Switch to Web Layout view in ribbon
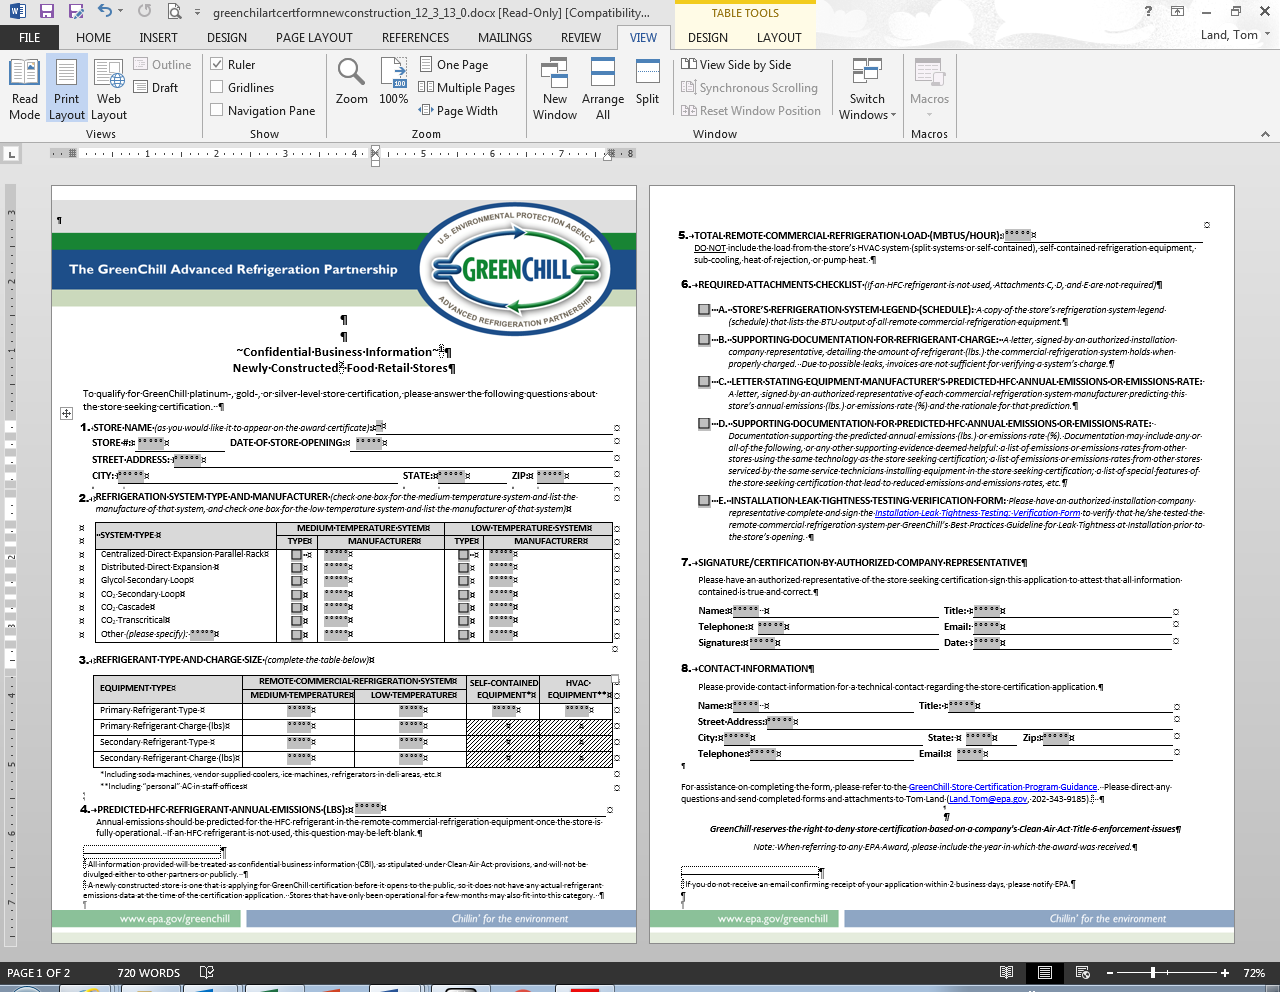The image size is (1280, 992). 109,90
